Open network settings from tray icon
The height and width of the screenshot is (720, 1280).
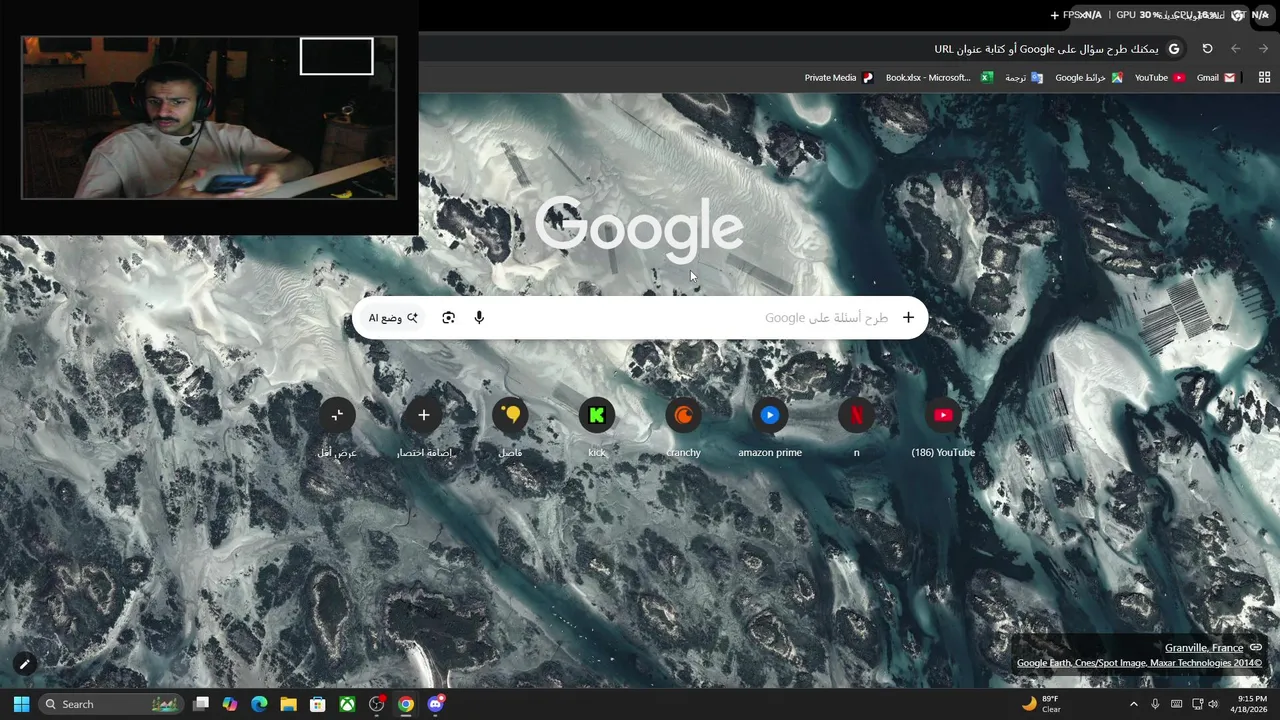(x=1197, y=704)
